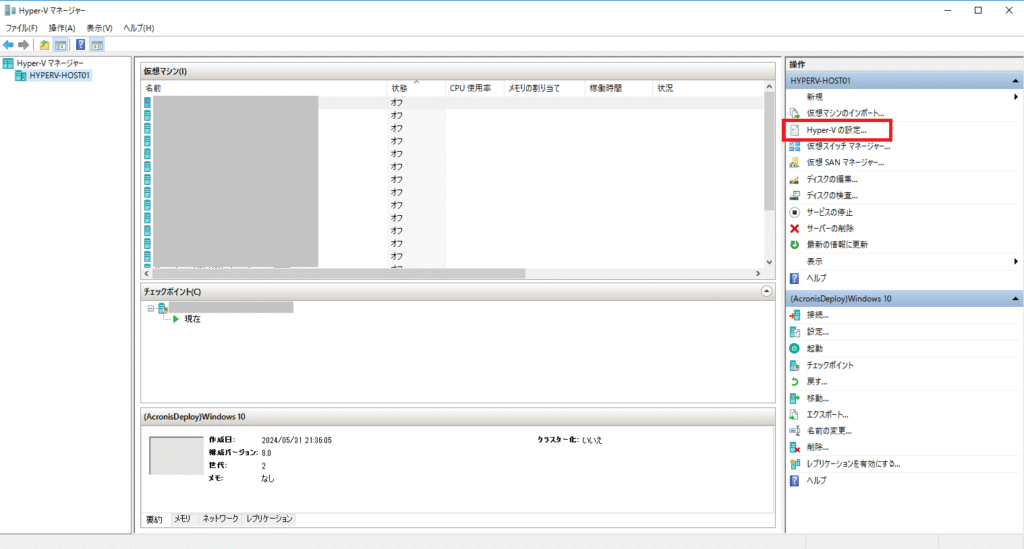Screen dimensions: 1024x549
Task: Refresh with 最新の情報に更新
Action: (x=837, y=245)
